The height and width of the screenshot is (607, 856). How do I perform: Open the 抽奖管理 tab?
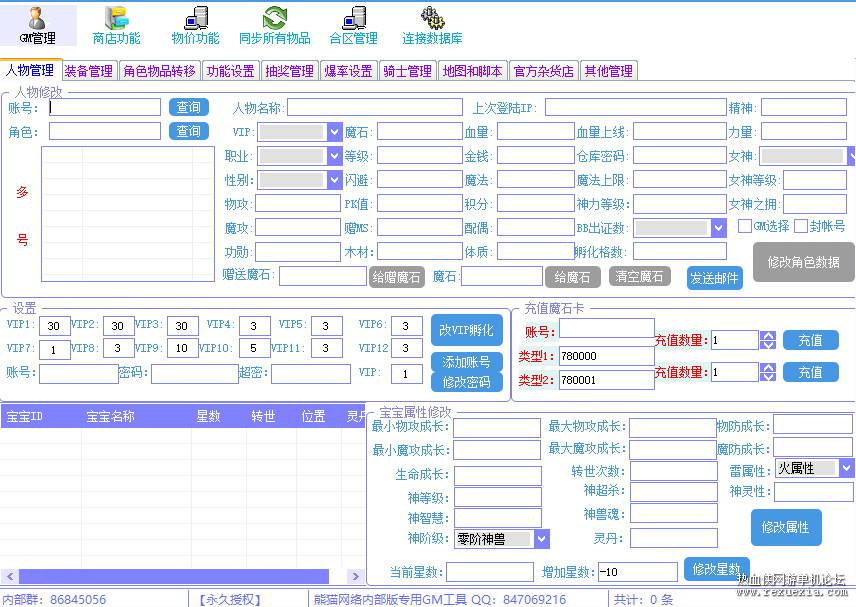click(x=290, y=71)
